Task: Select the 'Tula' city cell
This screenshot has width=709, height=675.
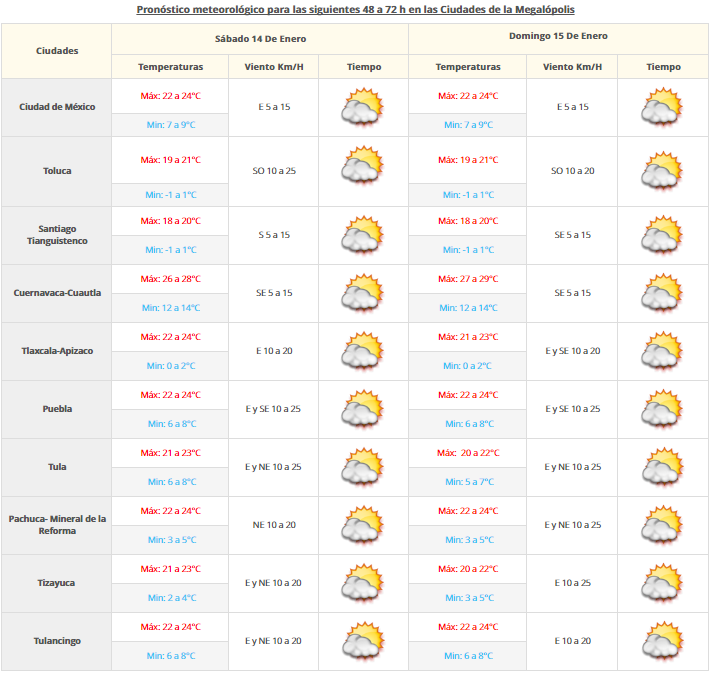Action: 57,467
